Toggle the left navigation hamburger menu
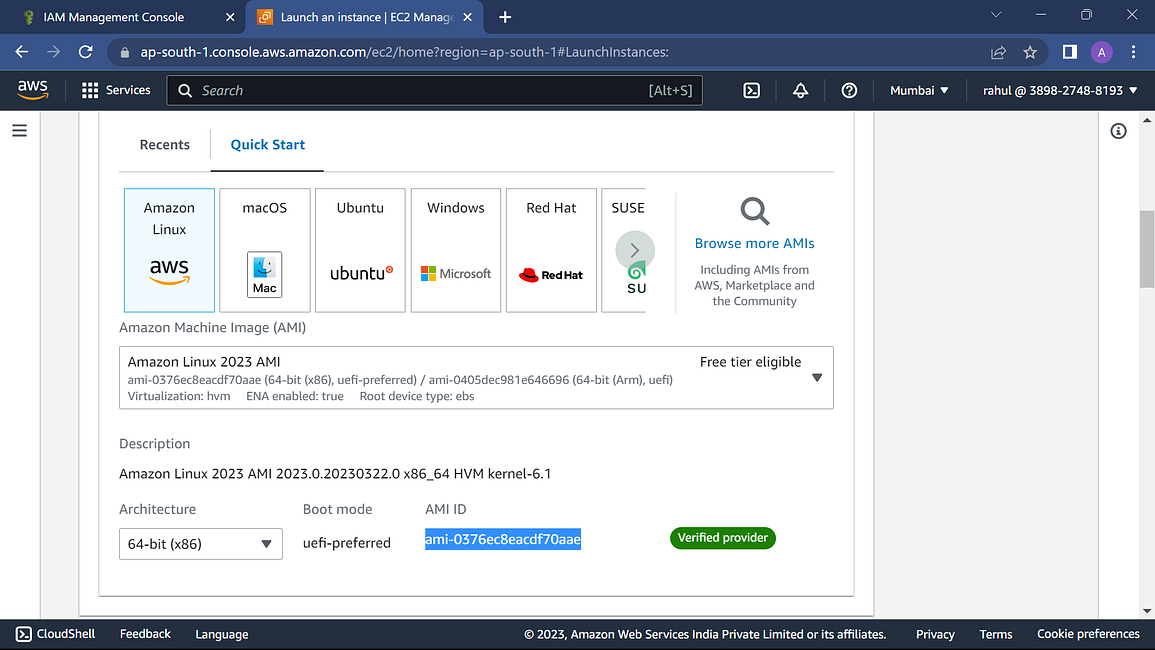This screenshot has height=650, width=1155. (x=20, y=130)
